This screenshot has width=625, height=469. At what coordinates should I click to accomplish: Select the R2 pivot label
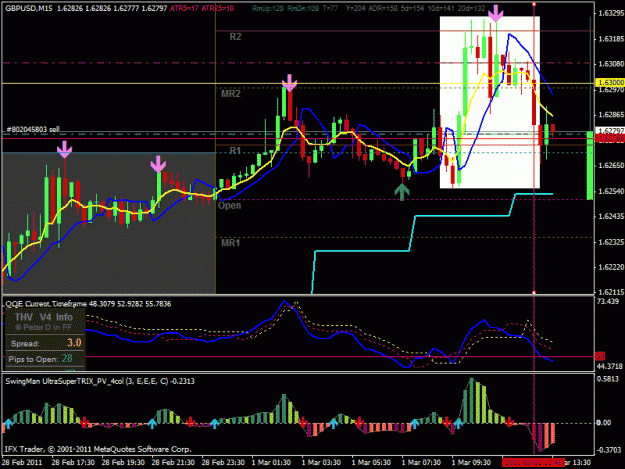tap(235, 37)
